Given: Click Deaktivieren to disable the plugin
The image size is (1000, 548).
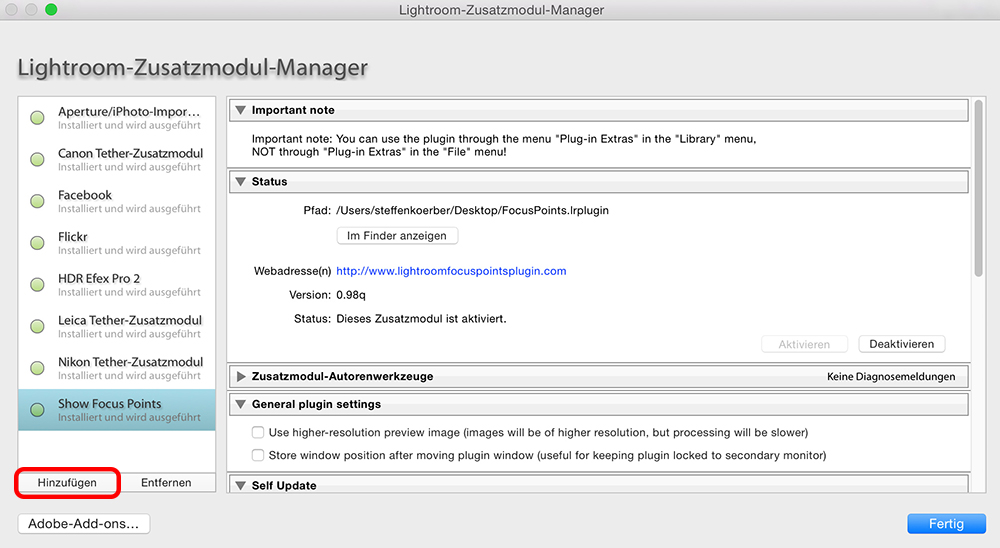Looking at the screenshot, I should click(x=902, y=344).
